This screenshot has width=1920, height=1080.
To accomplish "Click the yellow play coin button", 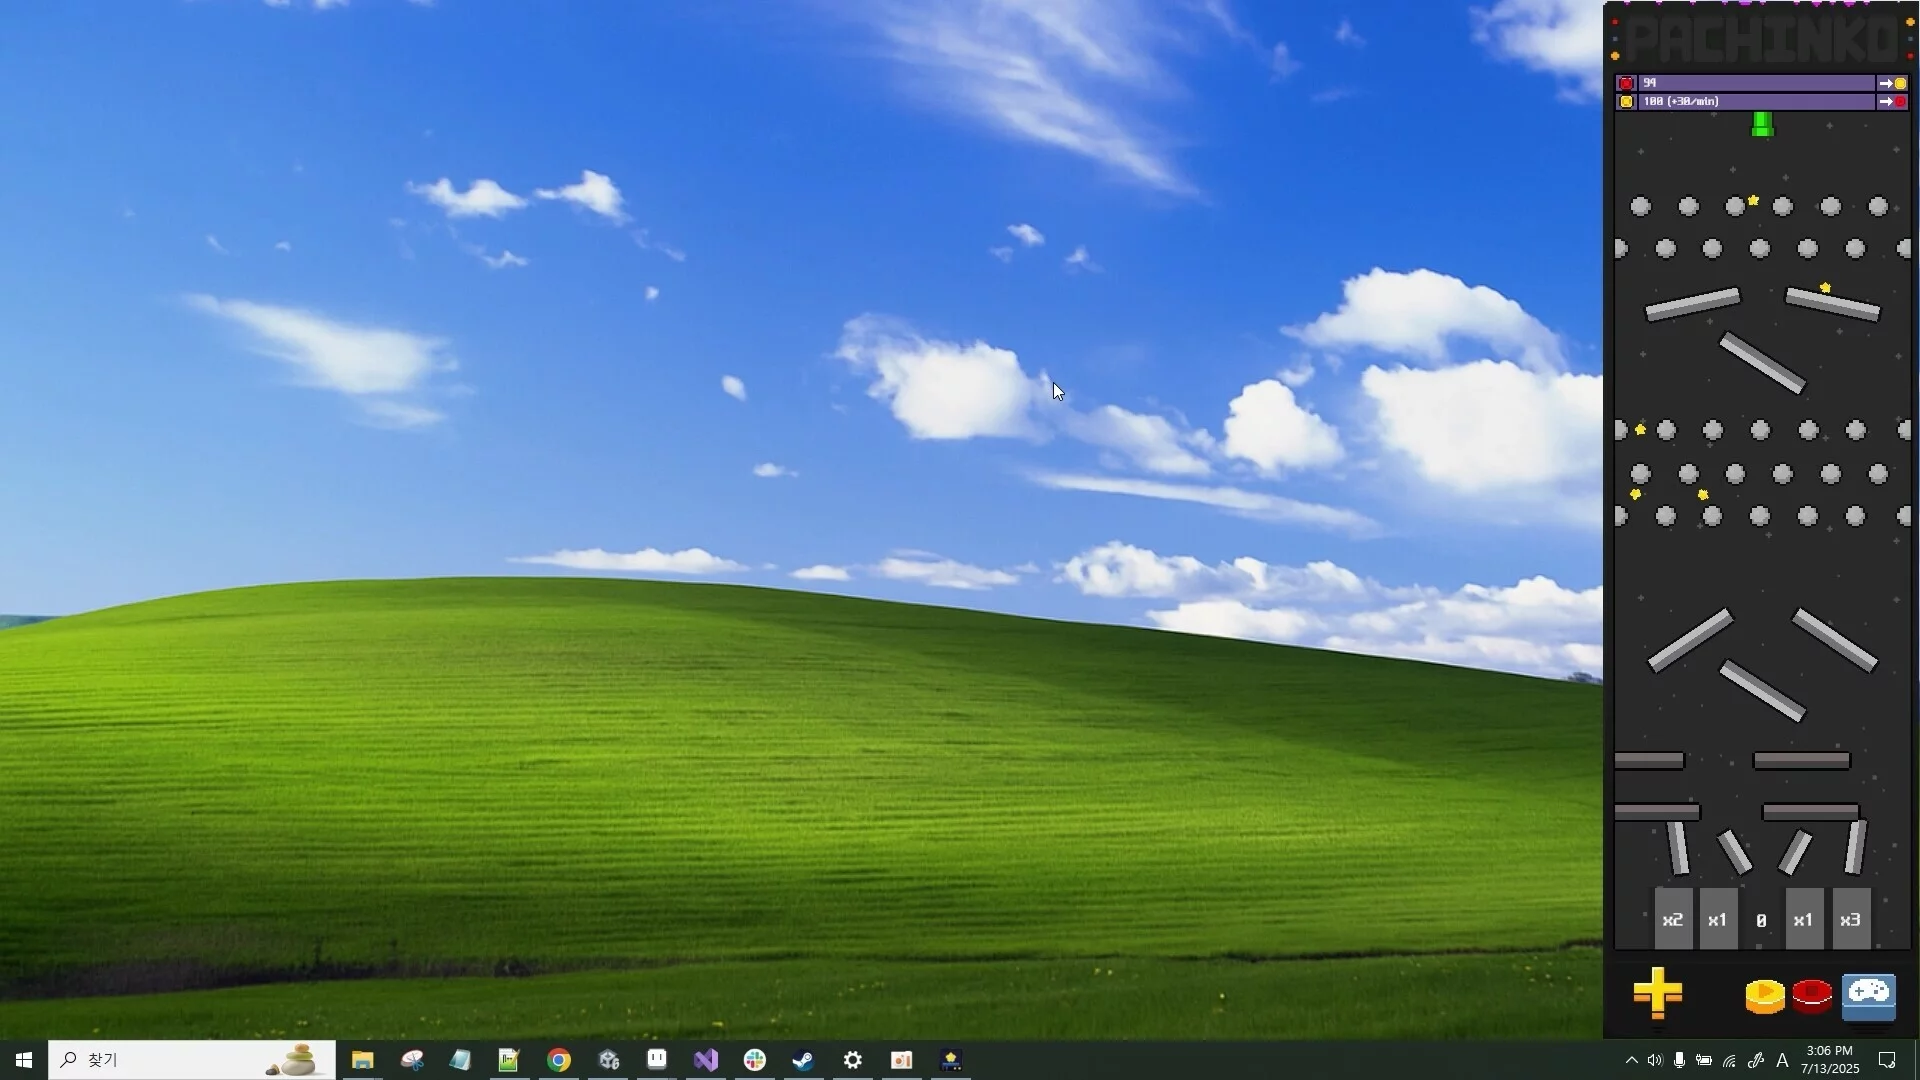I will click(x=1765, y=996).
